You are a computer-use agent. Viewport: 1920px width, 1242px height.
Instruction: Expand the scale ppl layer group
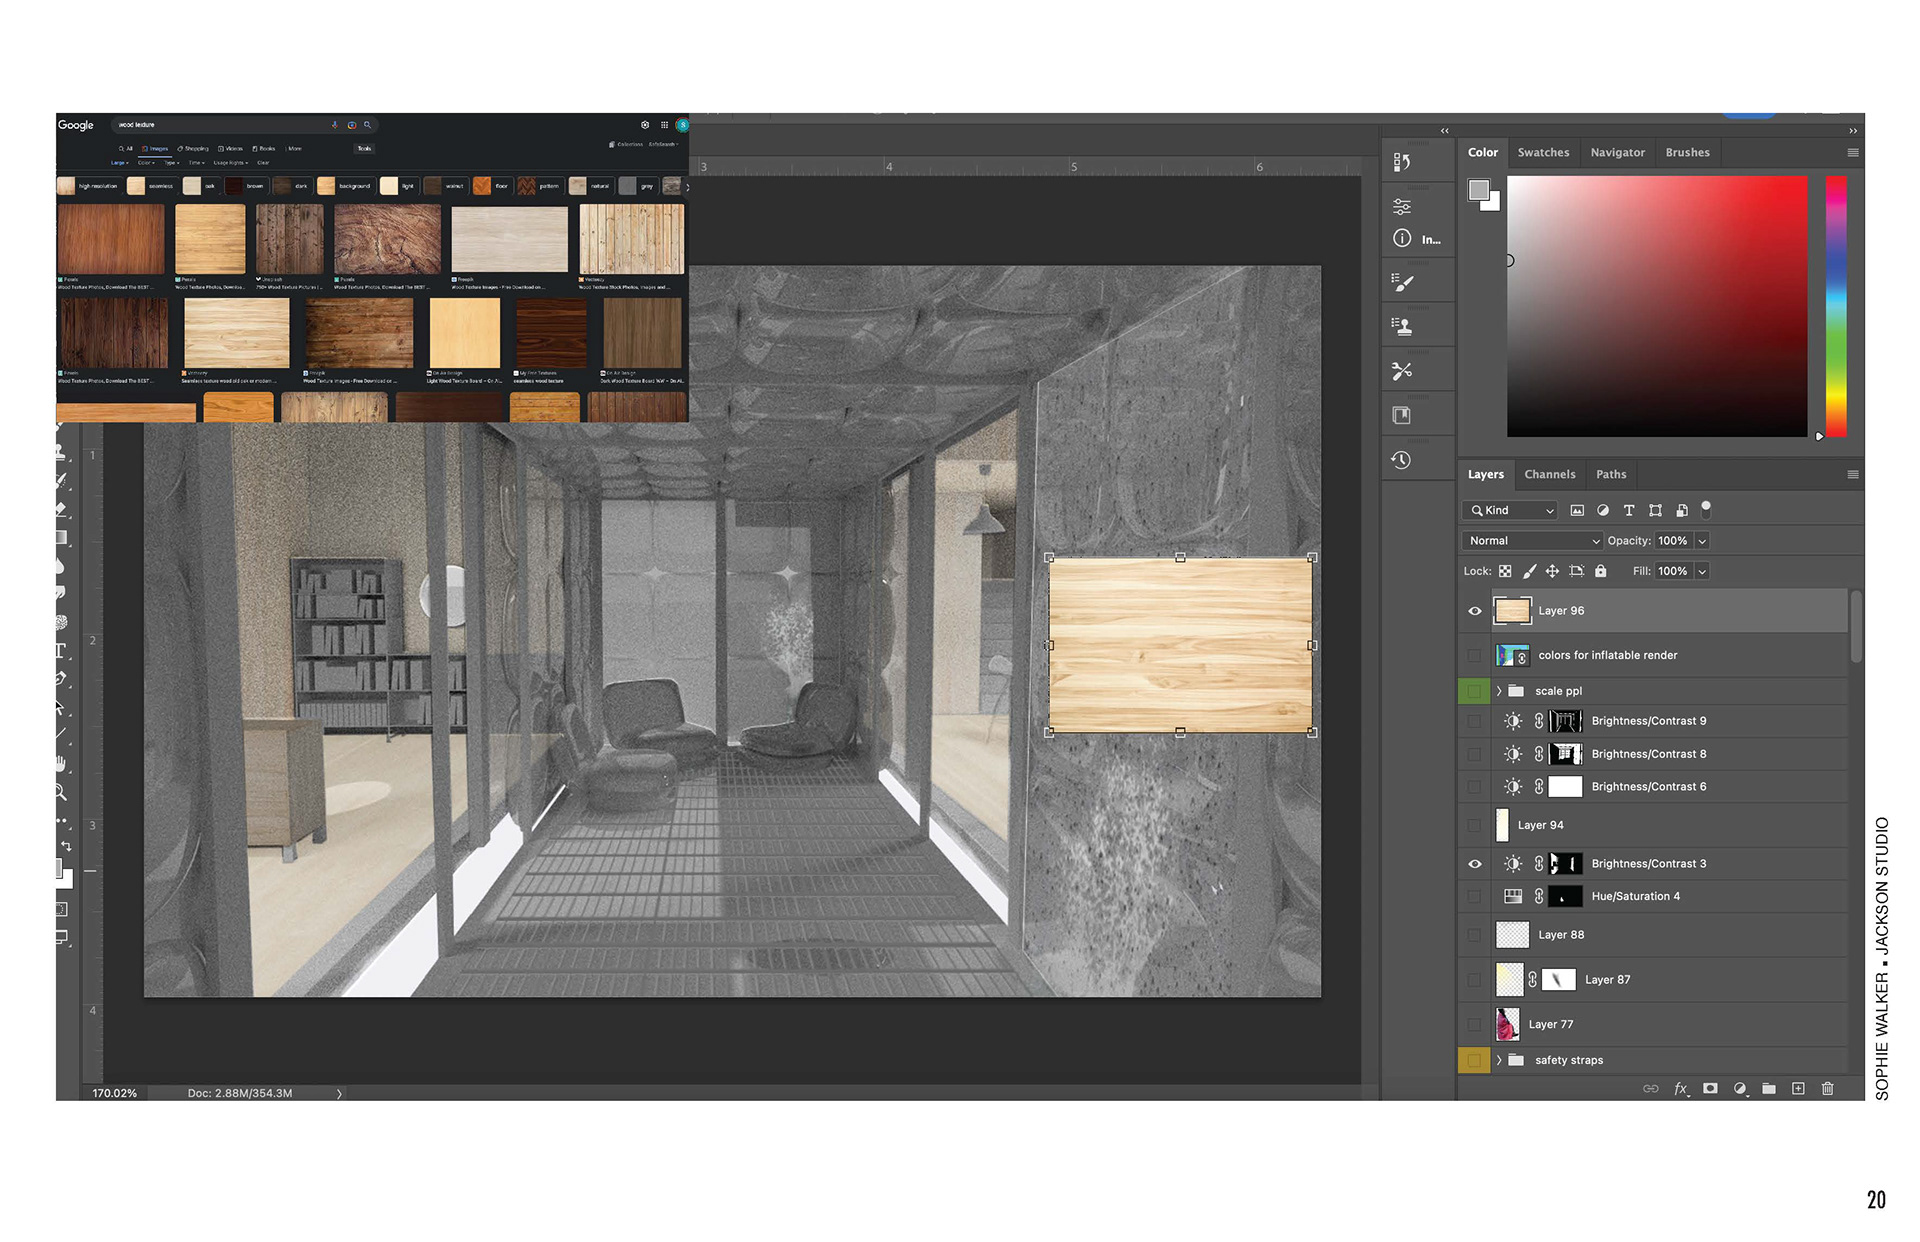1499,691
